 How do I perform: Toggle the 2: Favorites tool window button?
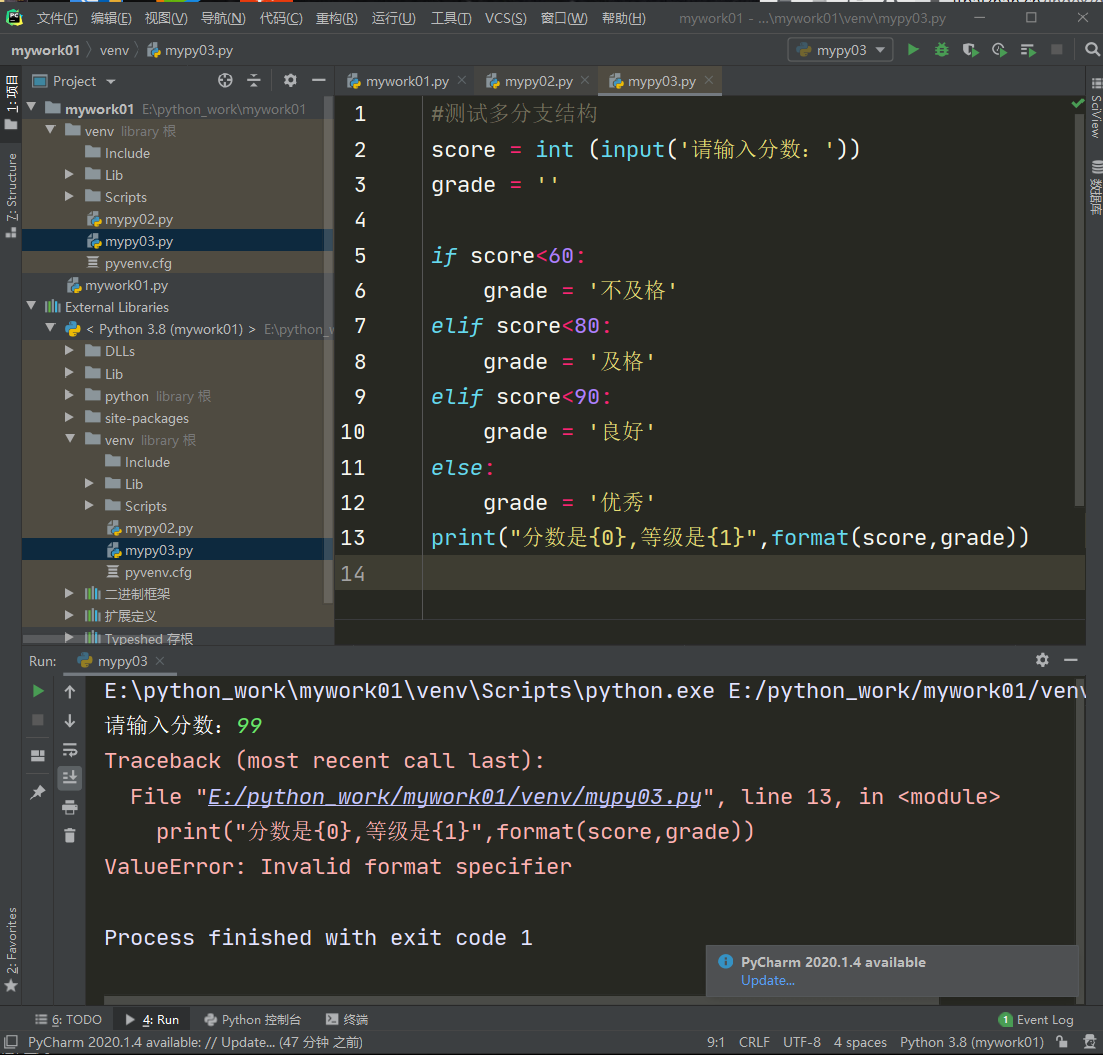point(11,949)
